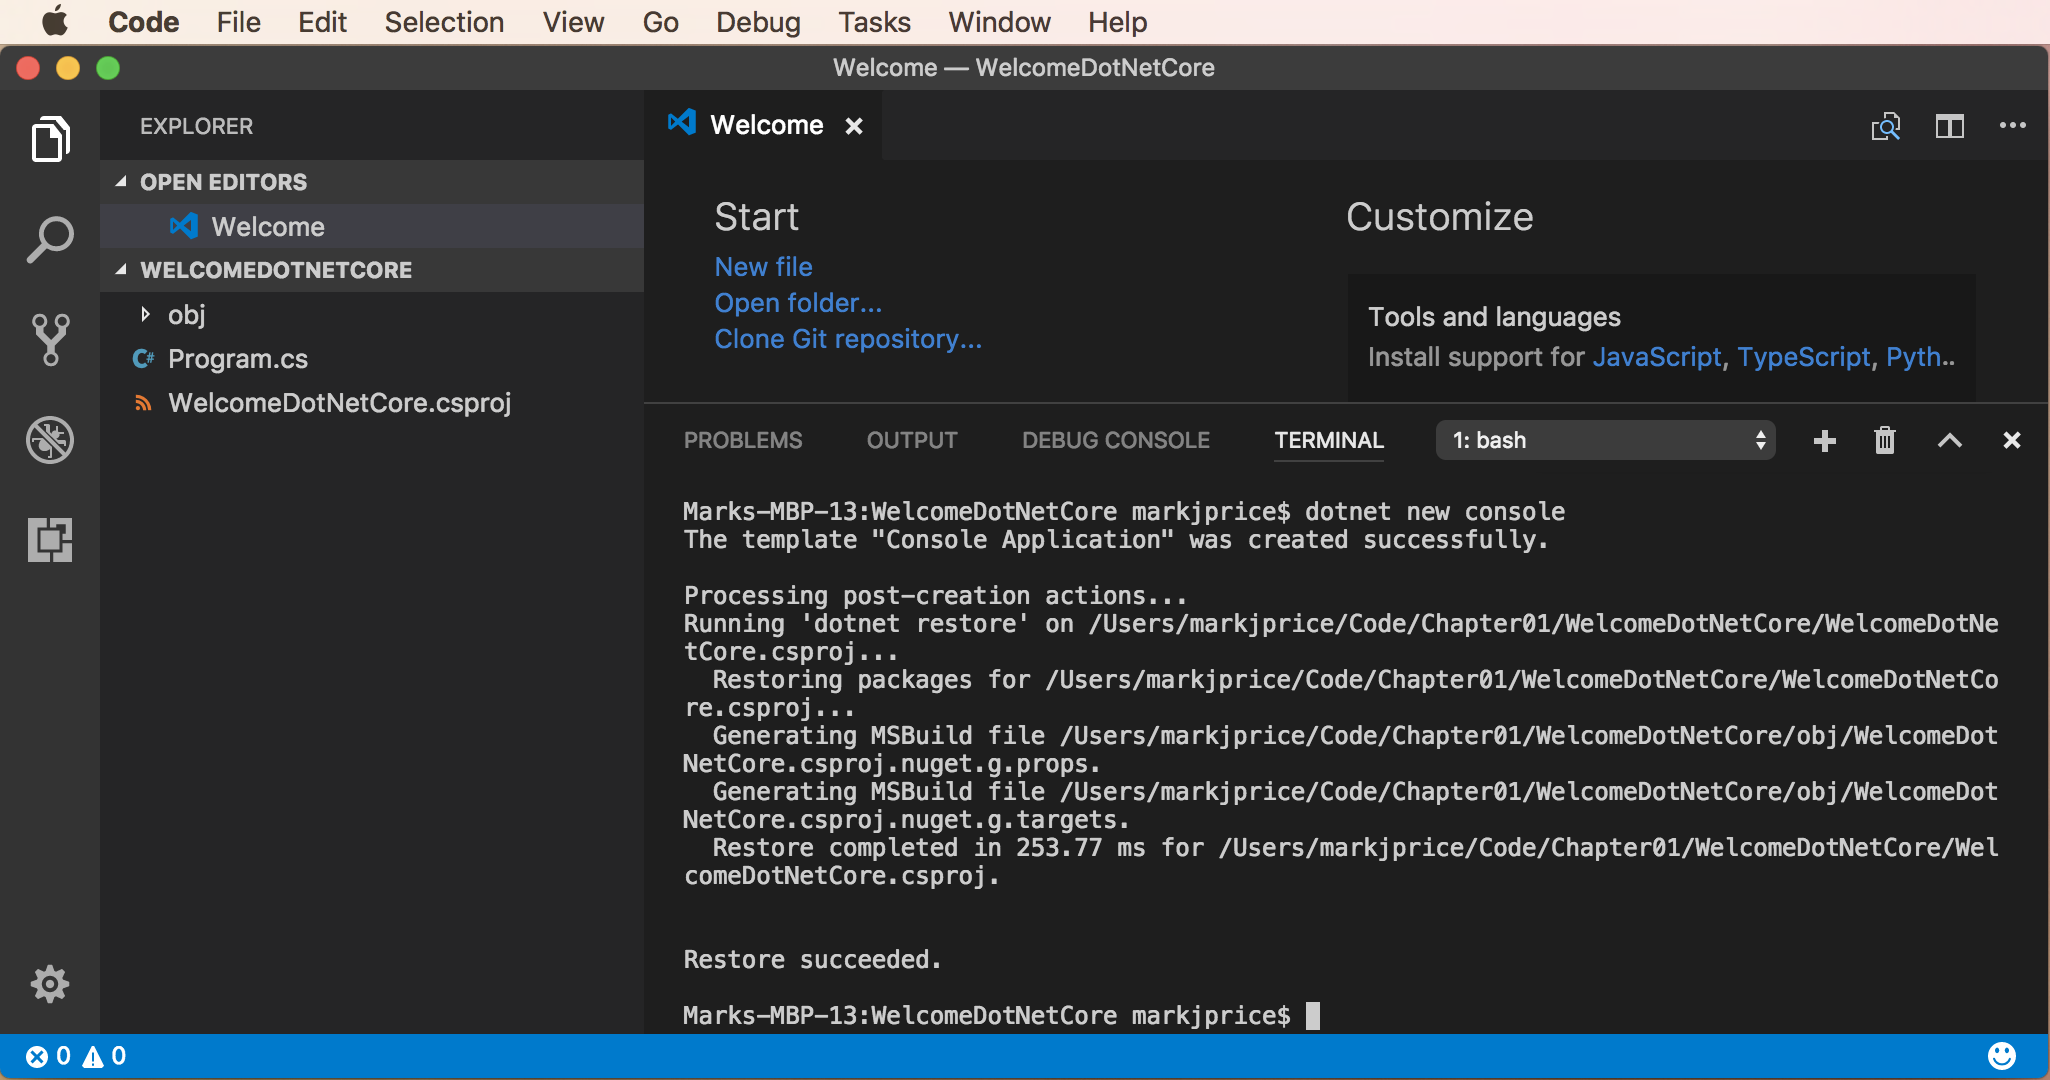This screenshot has width=2050, height=1080.
Task: Open the Manage gear menu
Action: [50, 984]
